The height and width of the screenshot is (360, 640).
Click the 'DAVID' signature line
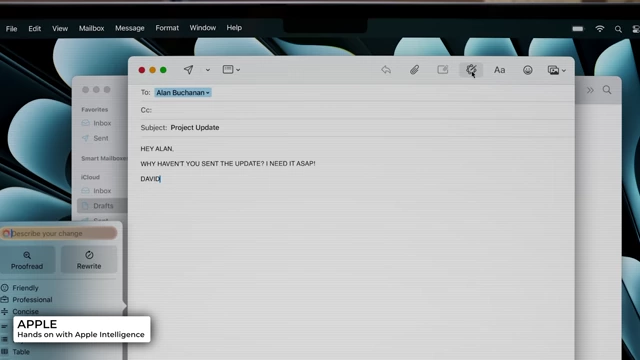(151, 179)
